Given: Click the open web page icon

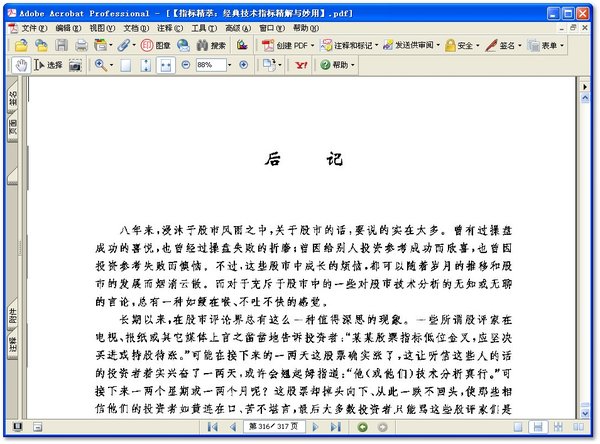Looking at the screenshot, I should (x=41, y=46).
